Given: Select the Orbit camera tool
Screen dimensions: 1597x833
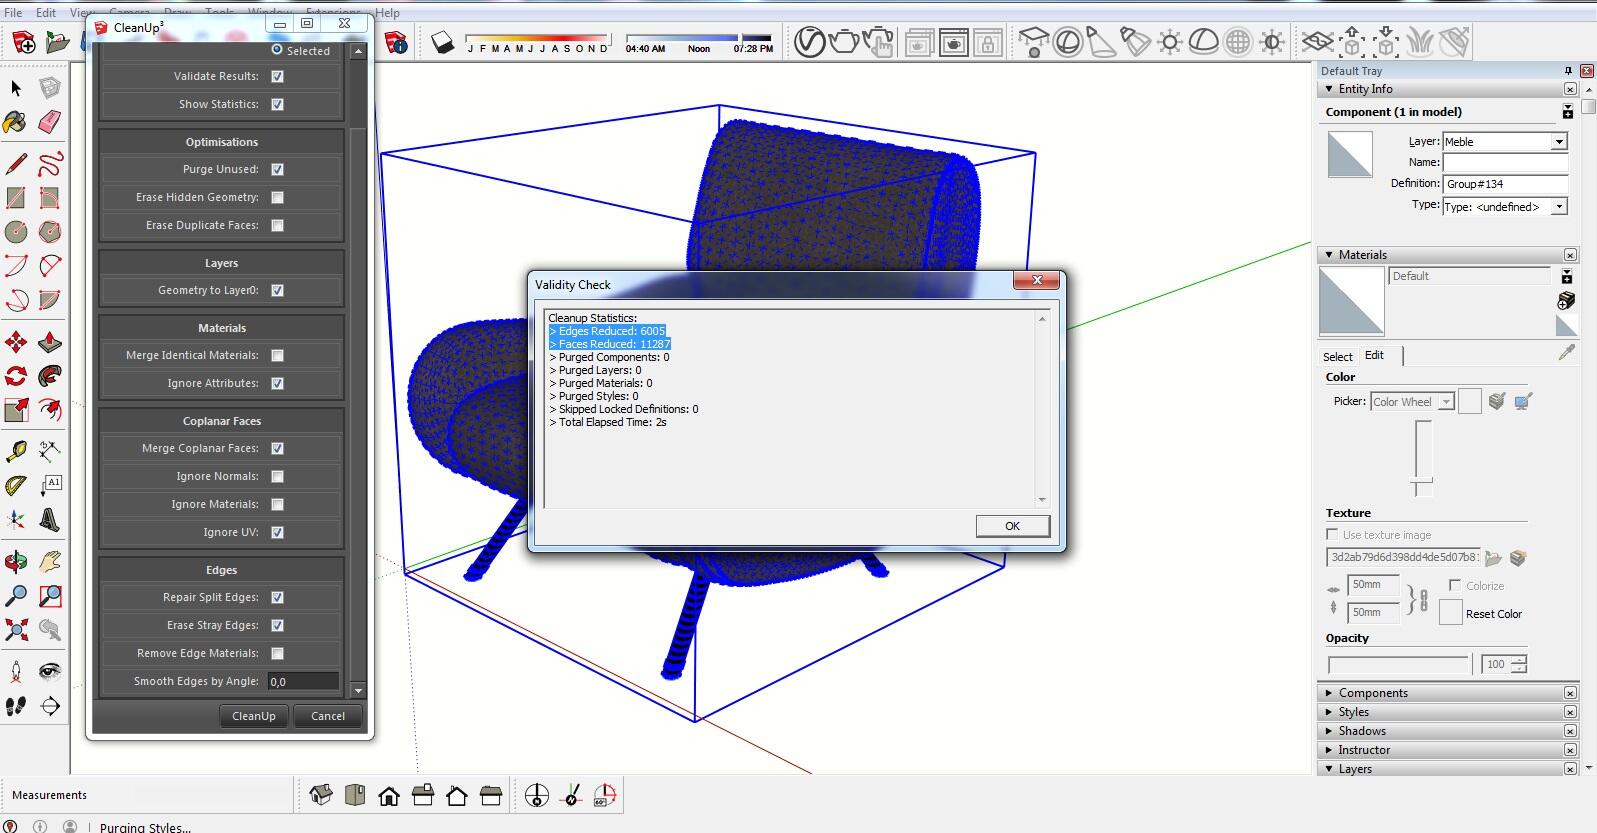Looking at the screenshot, I should (16, 562).
